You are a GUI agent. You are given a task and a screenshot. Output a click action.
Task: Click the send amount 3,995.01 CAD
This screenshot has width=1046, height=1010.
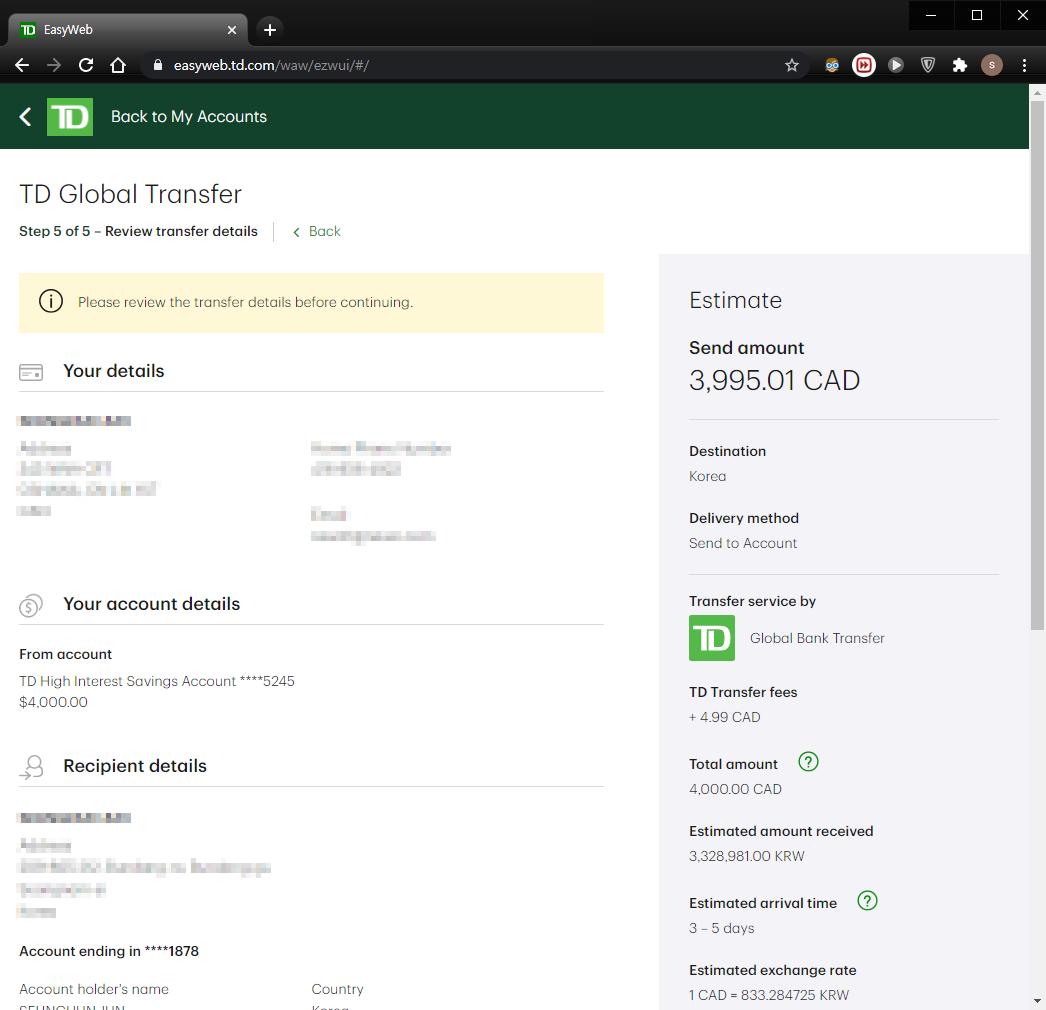click(x=774, y=380)
